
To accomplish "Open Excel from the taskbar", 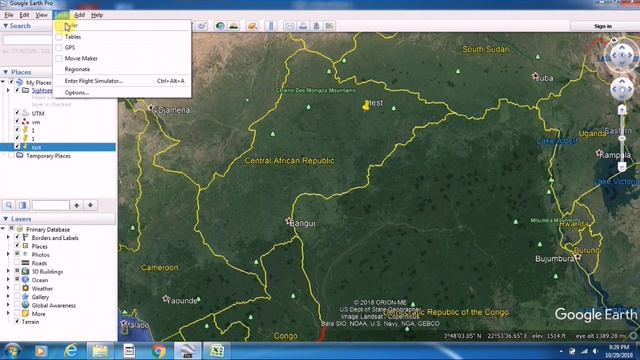I will (217, 351).
